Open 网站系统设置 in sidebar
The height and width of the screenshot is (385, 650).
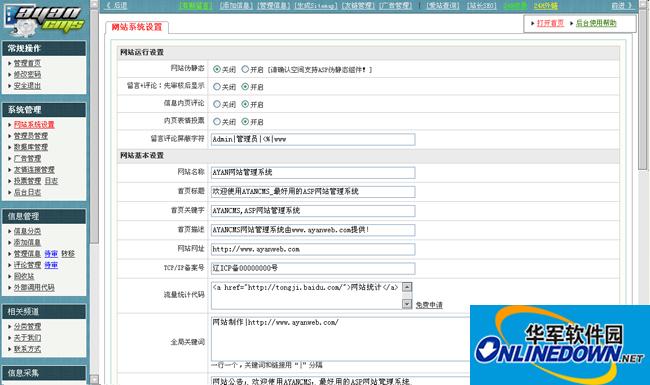34,124
